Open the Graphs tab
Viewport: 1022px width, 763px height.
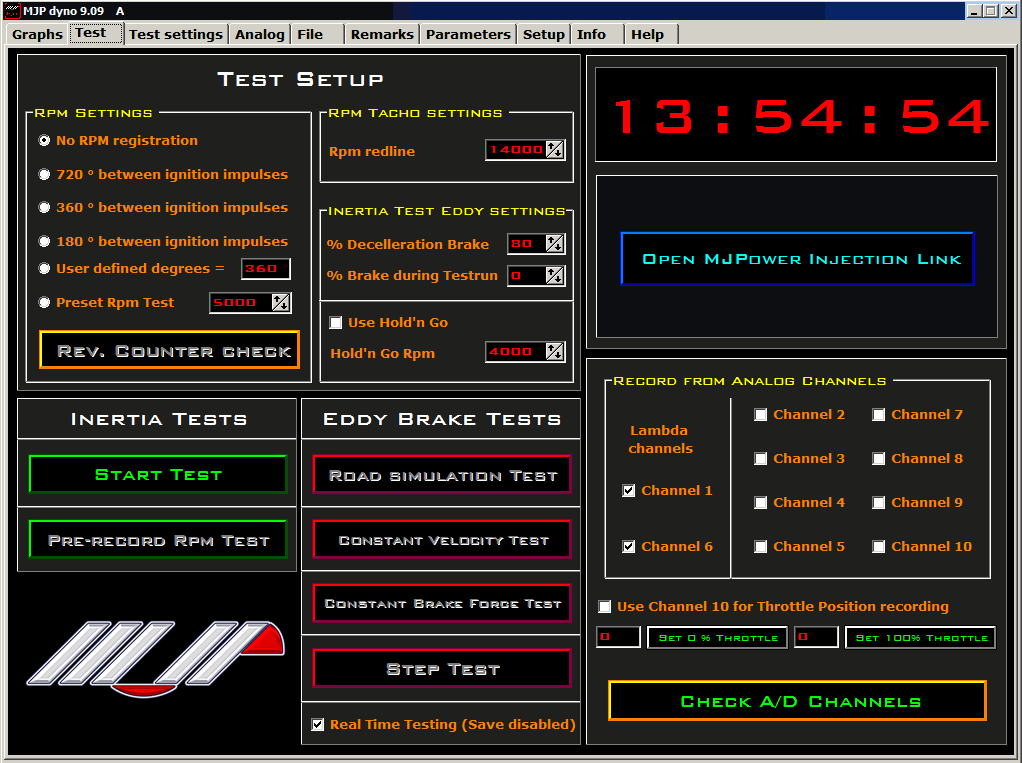click(x=37, y=34)
